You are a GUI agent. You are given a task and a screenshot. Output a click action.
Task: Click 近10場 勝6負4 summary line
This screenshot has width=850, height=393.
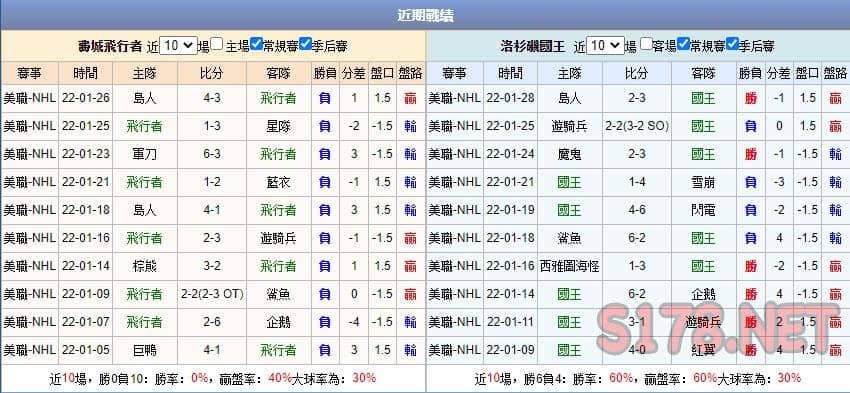pos(638,378)
